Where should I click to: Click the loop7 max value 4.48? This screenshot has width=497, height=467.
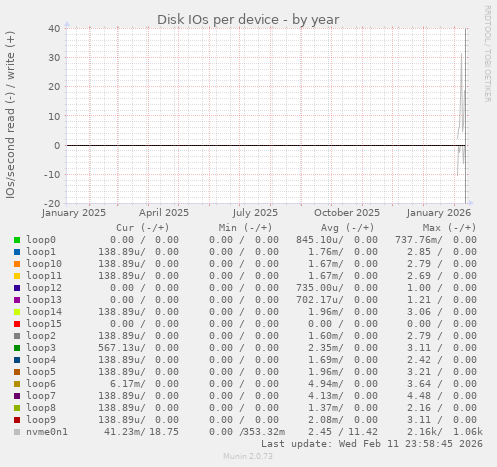tap(419, 396)
